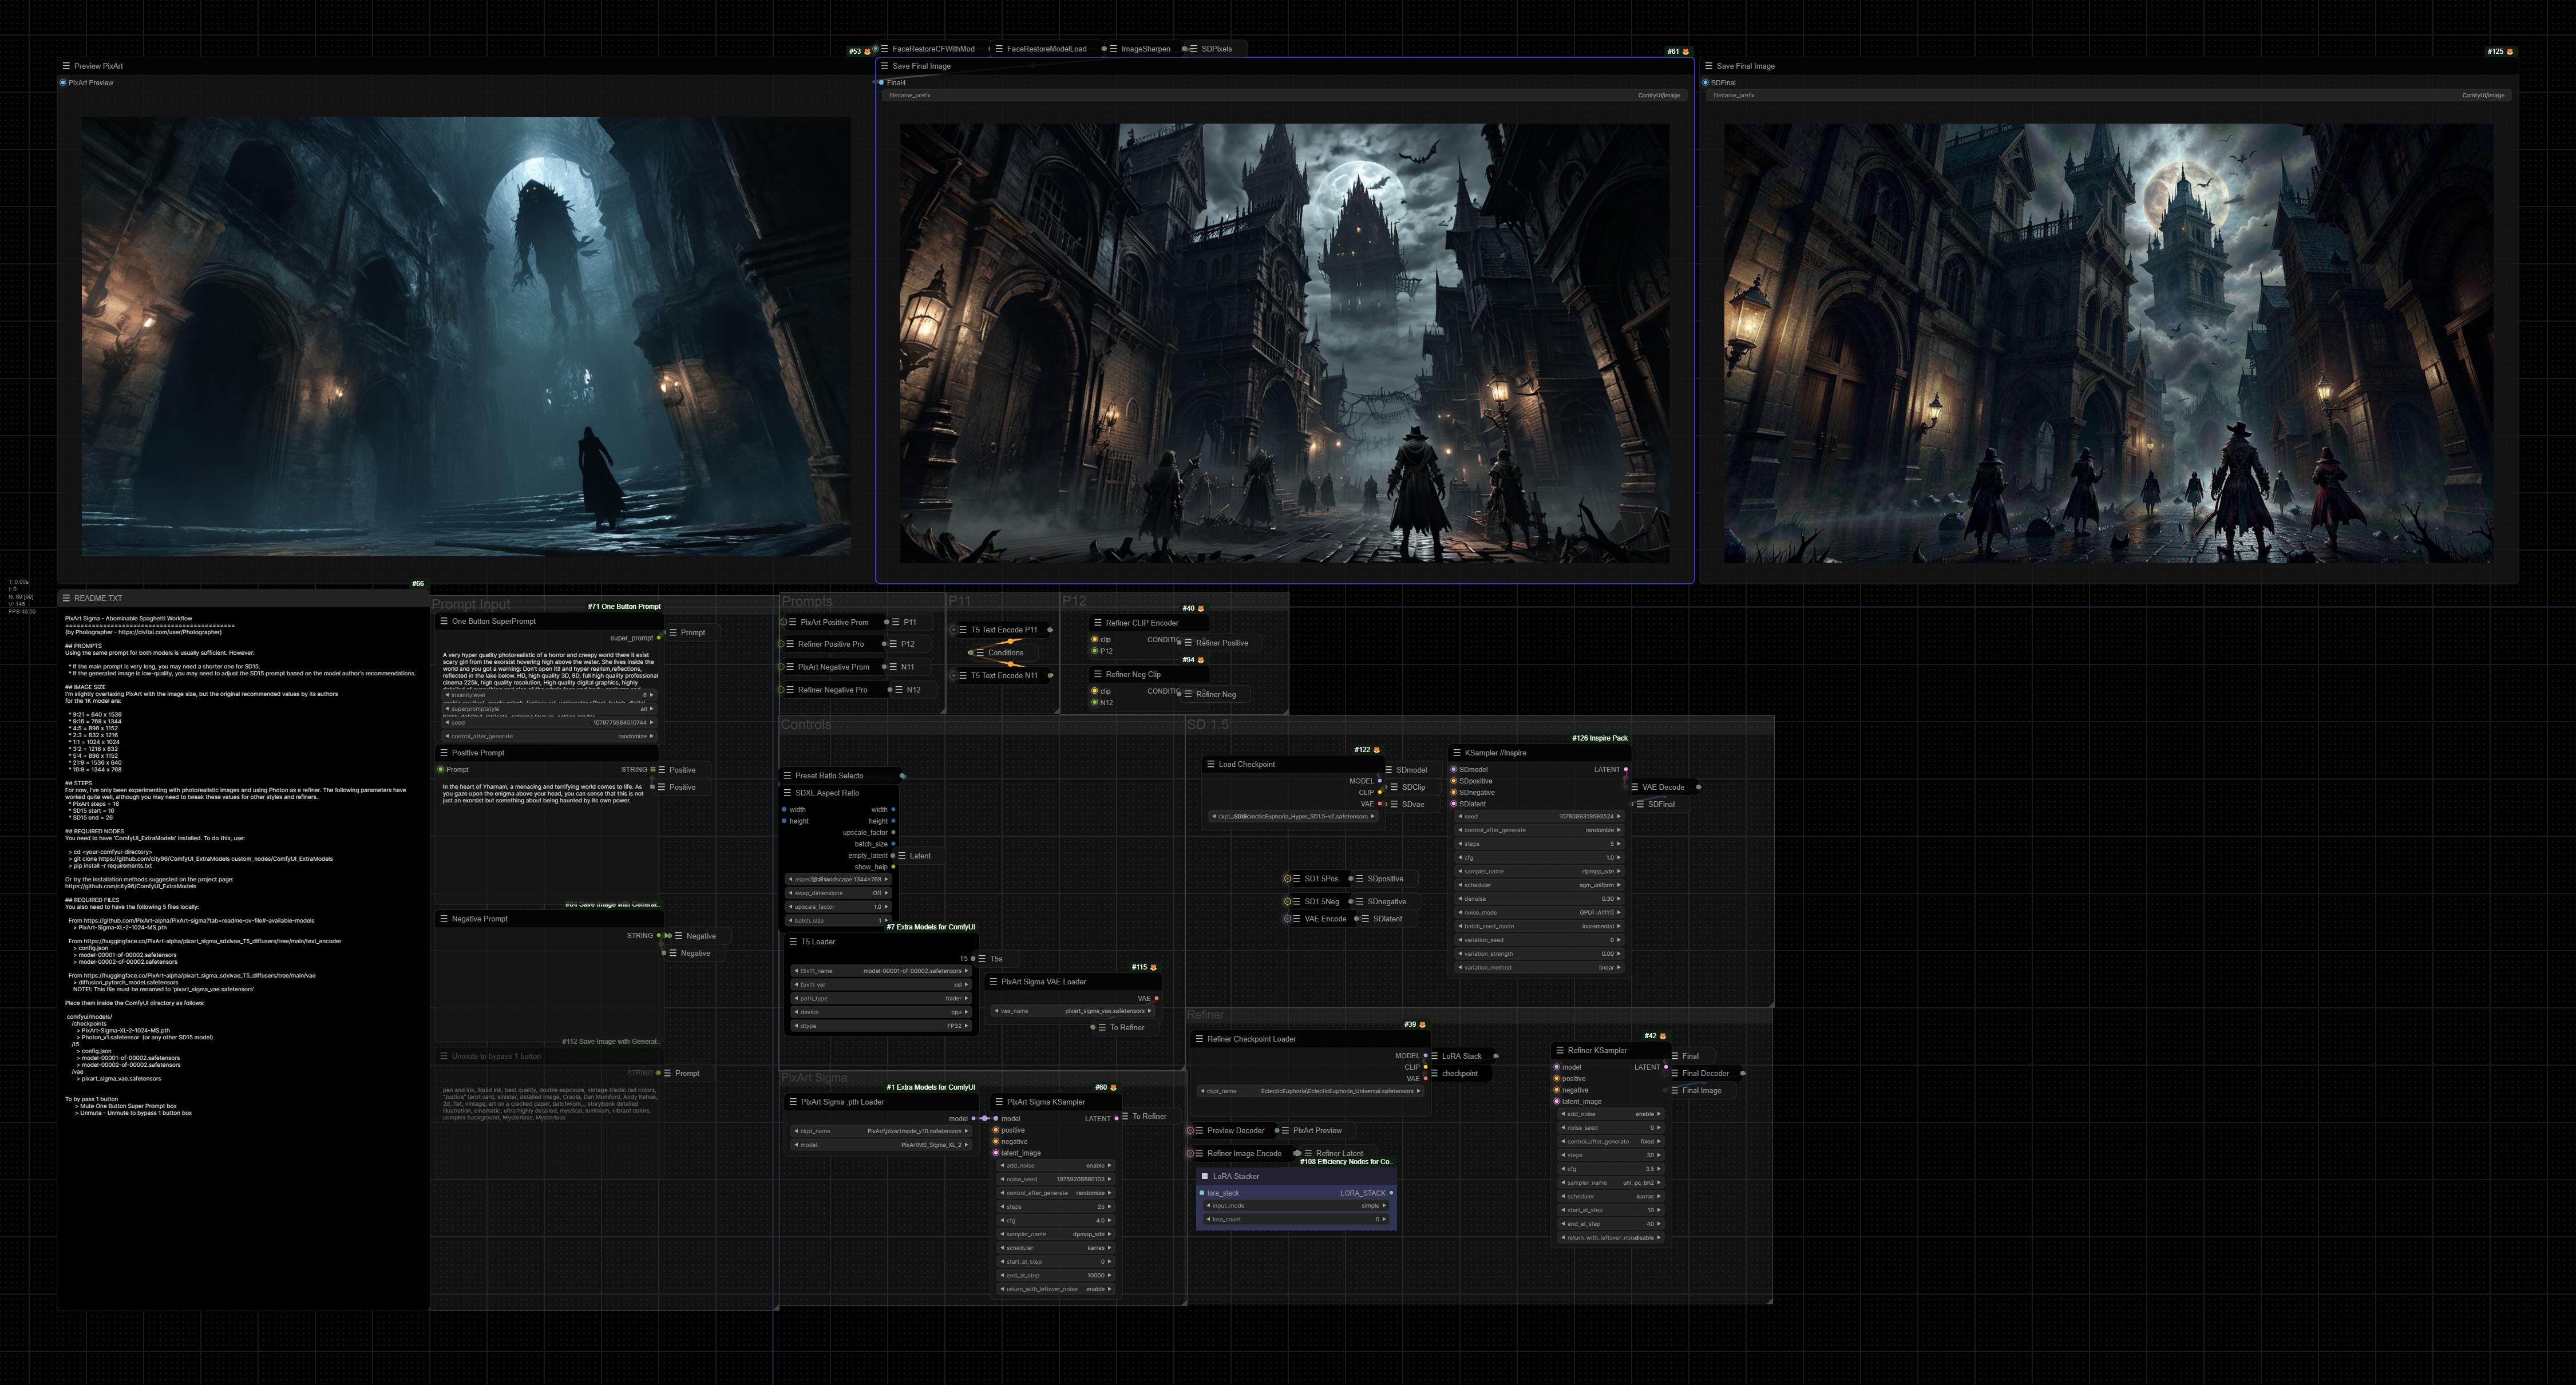Click the VAE Decode node menu icon

click(1635, 787)
